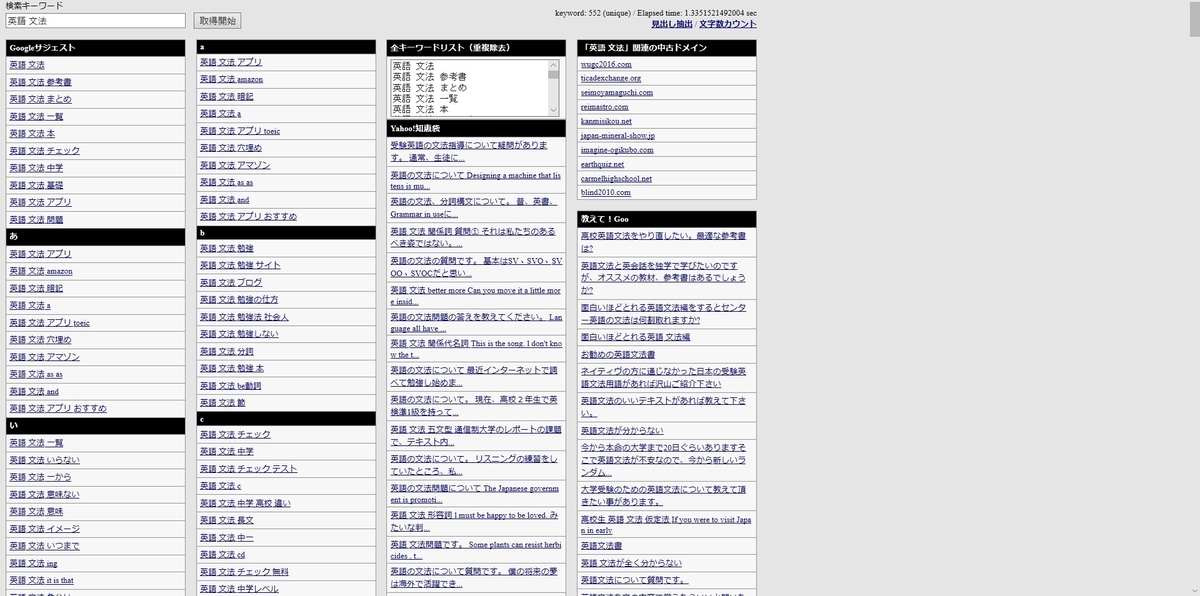Open the 文字数カウント link

728,24
